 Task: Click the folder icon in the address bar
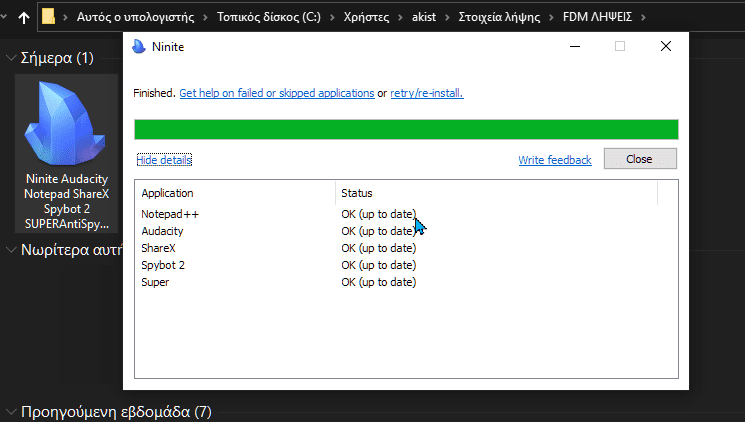(x=48, y=17)
